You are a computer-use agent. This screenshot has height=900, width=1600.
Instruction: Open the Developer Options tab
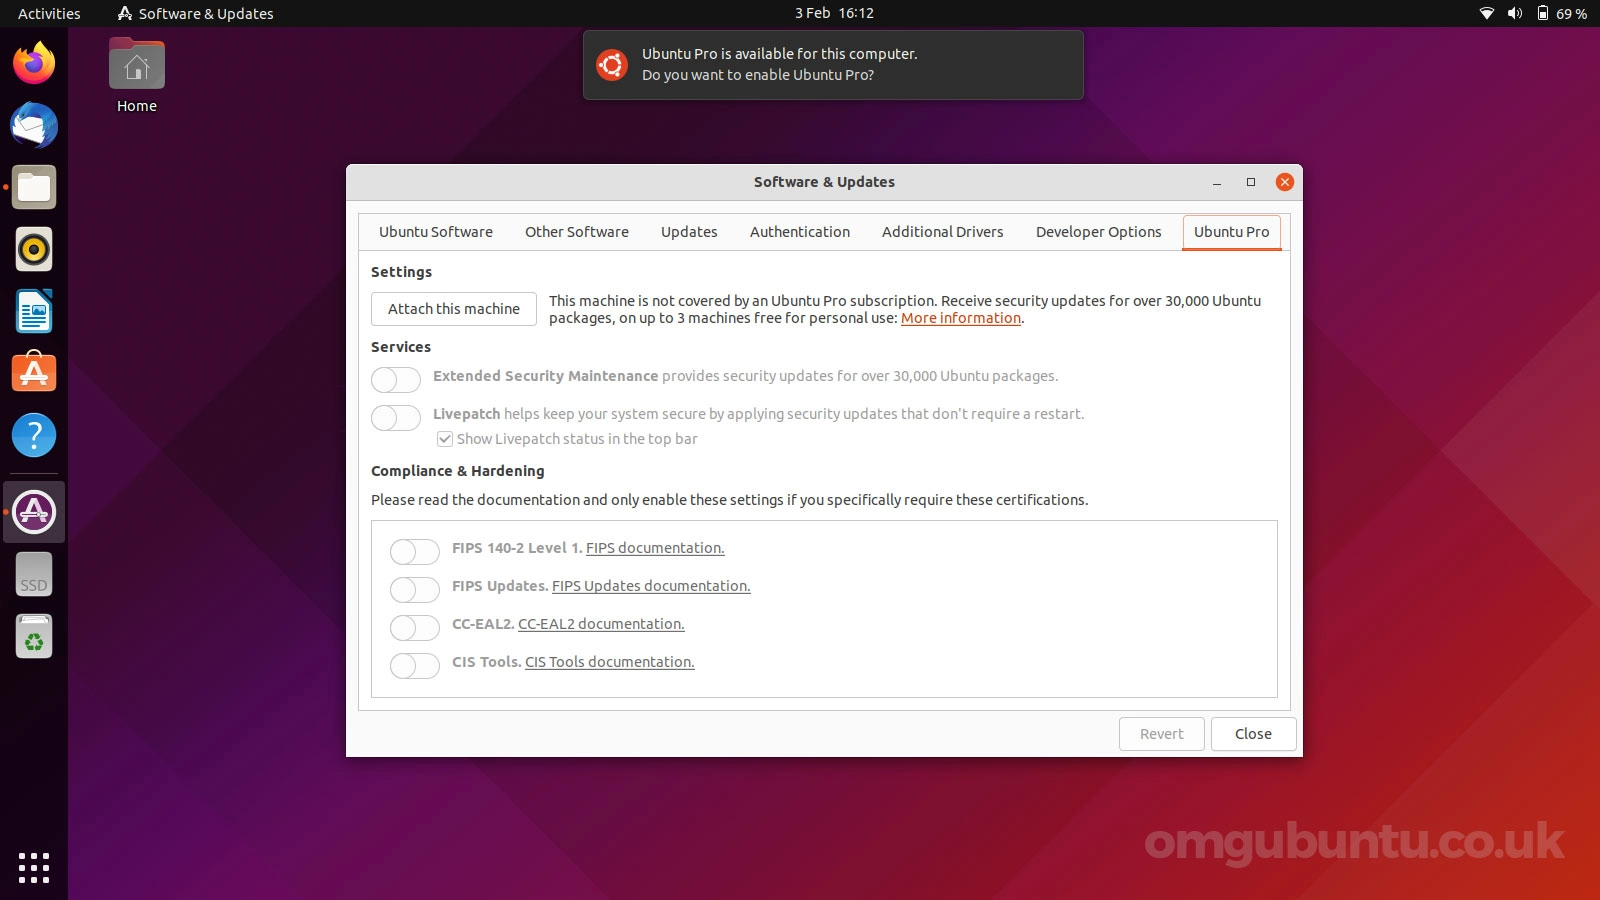coord(1099,232)
